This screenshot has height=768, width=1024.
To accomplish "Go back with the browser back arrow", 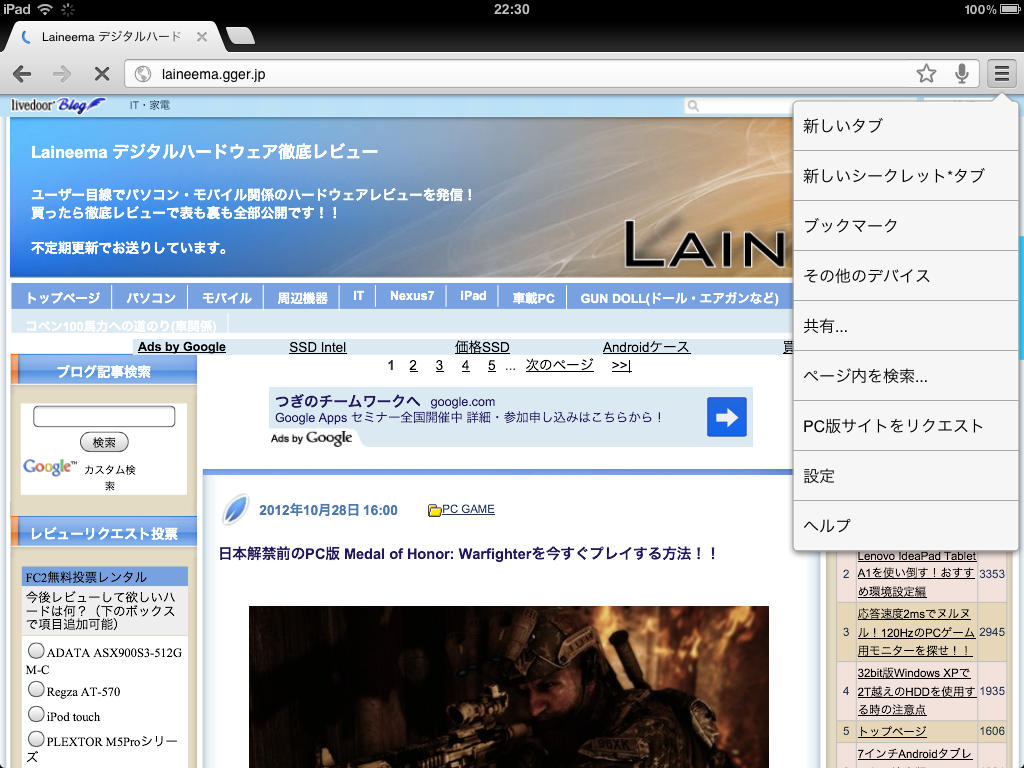I will [22, 74].
